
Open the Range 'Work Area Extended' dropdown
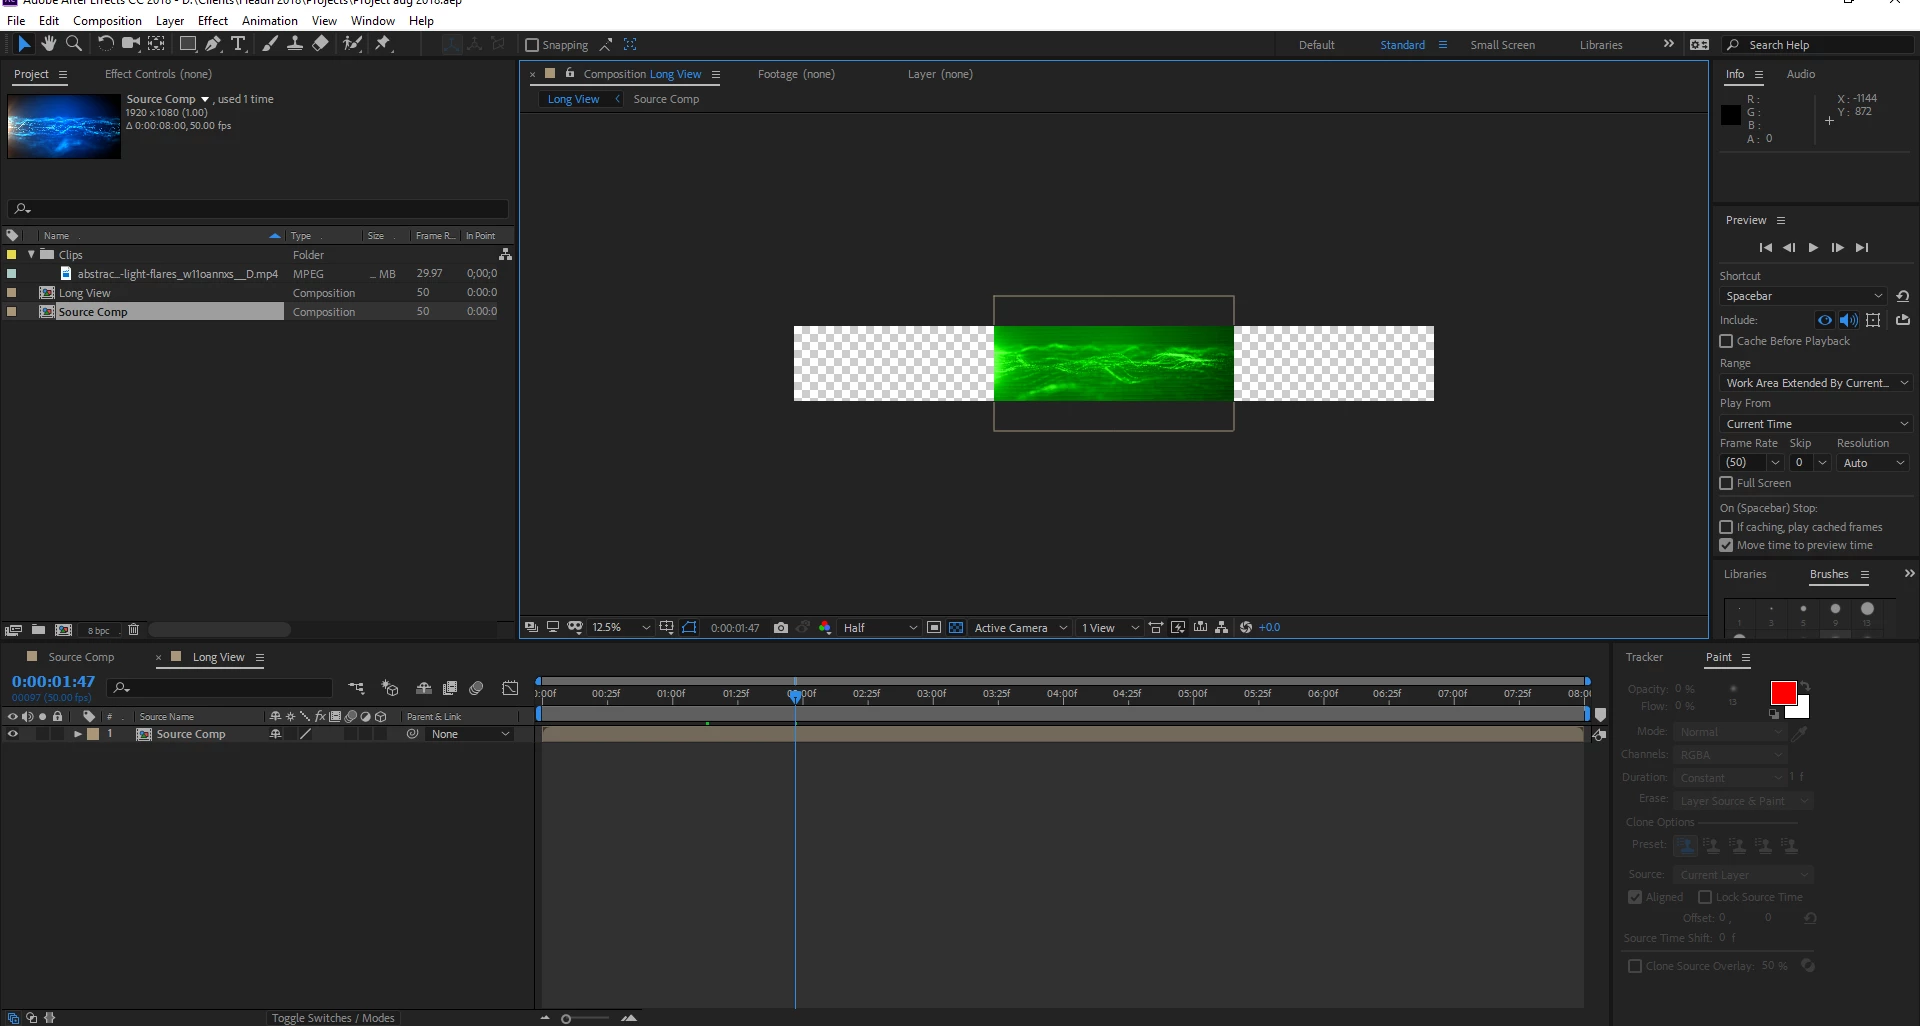coord(1816,383)
